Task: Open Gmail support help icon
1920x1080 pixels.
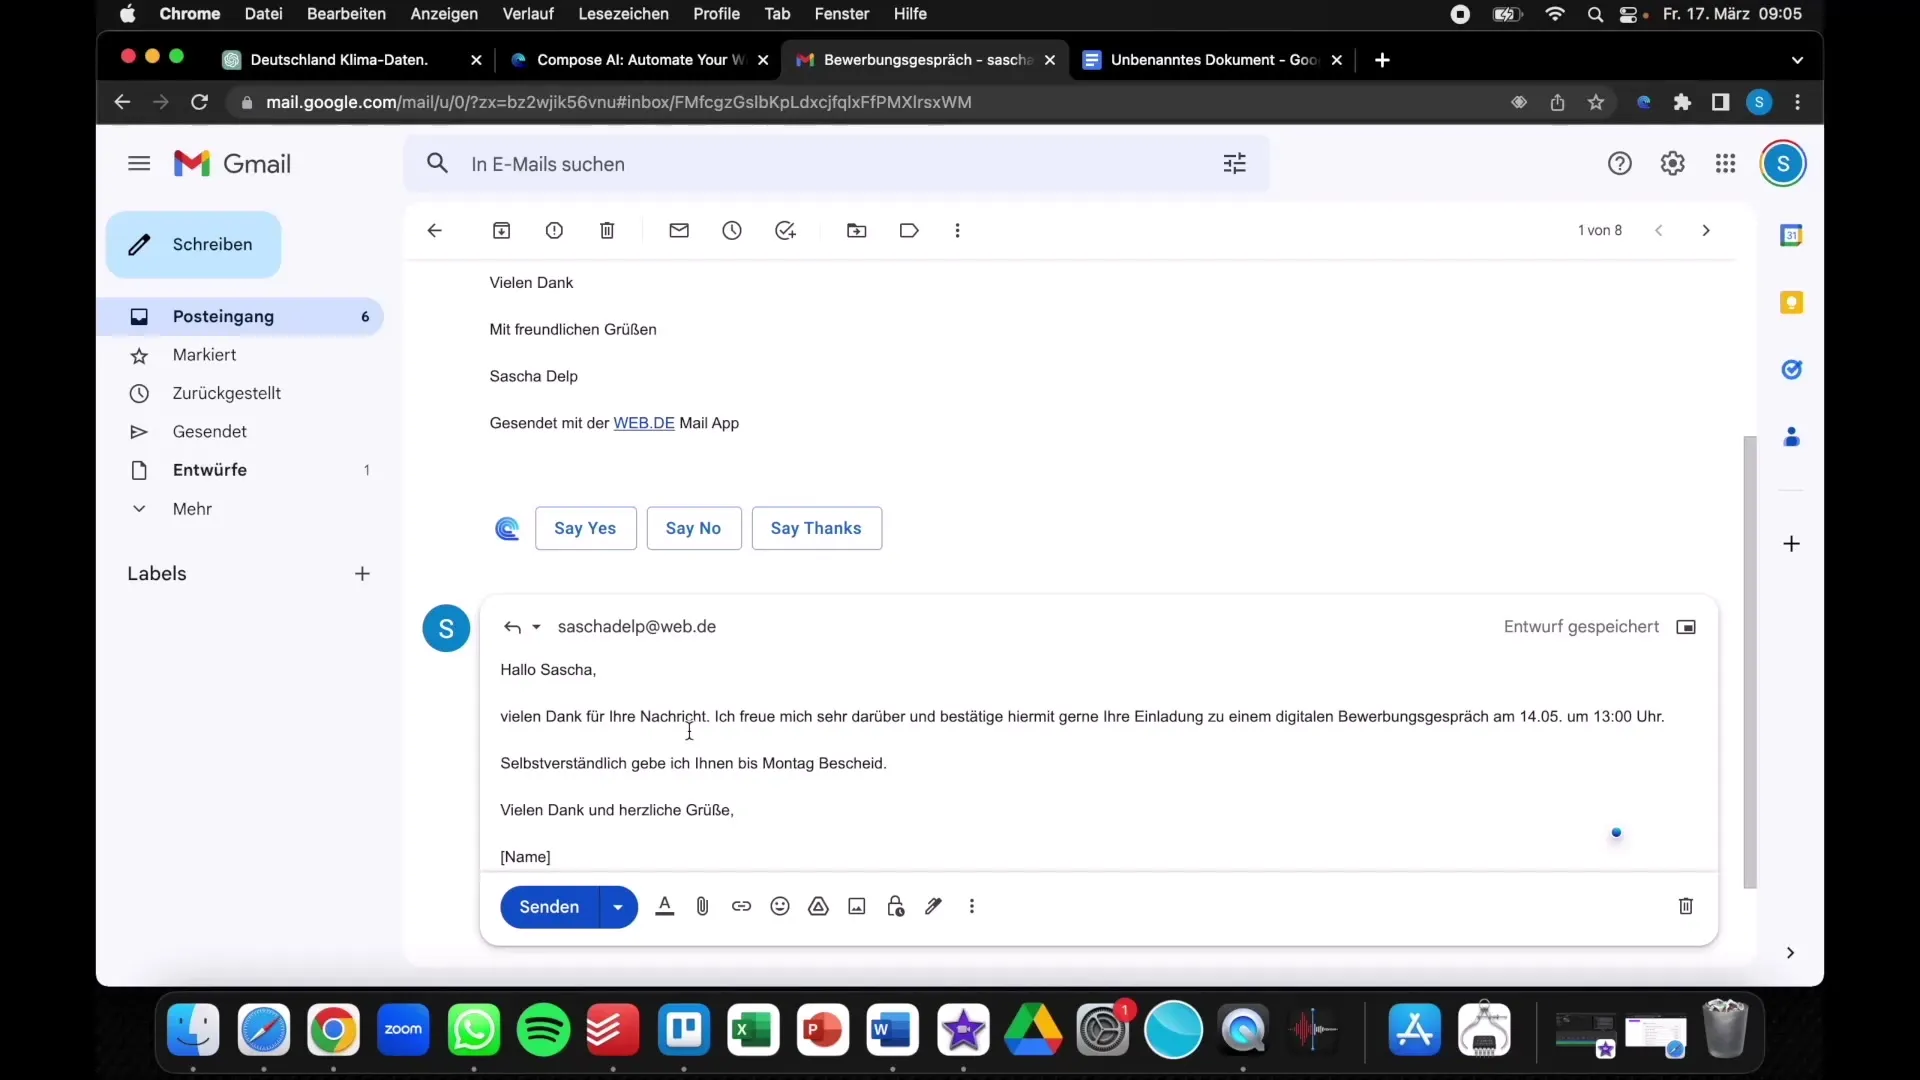Action: pos(1620,164)
